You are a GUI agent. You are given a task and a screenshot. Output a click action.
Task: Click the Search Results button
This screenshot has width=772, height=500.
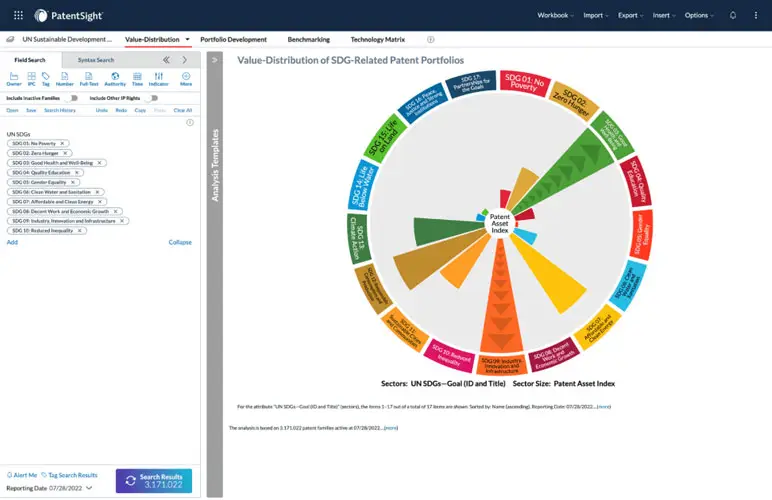(x=153, y=481)
